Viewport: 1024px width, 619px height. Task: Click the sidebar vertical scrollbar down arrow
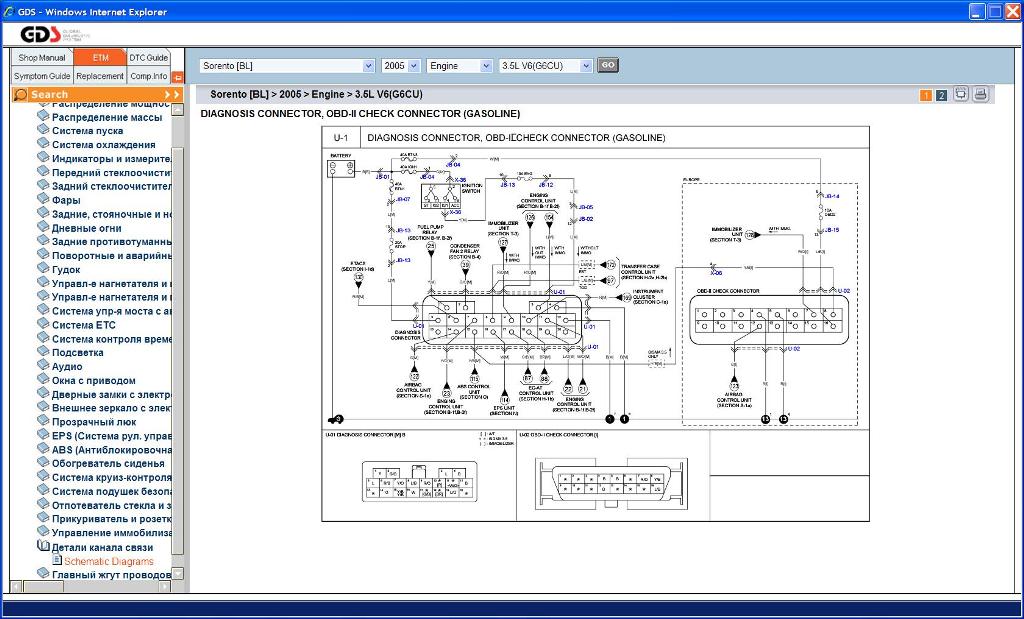click(x=178, y=574)
